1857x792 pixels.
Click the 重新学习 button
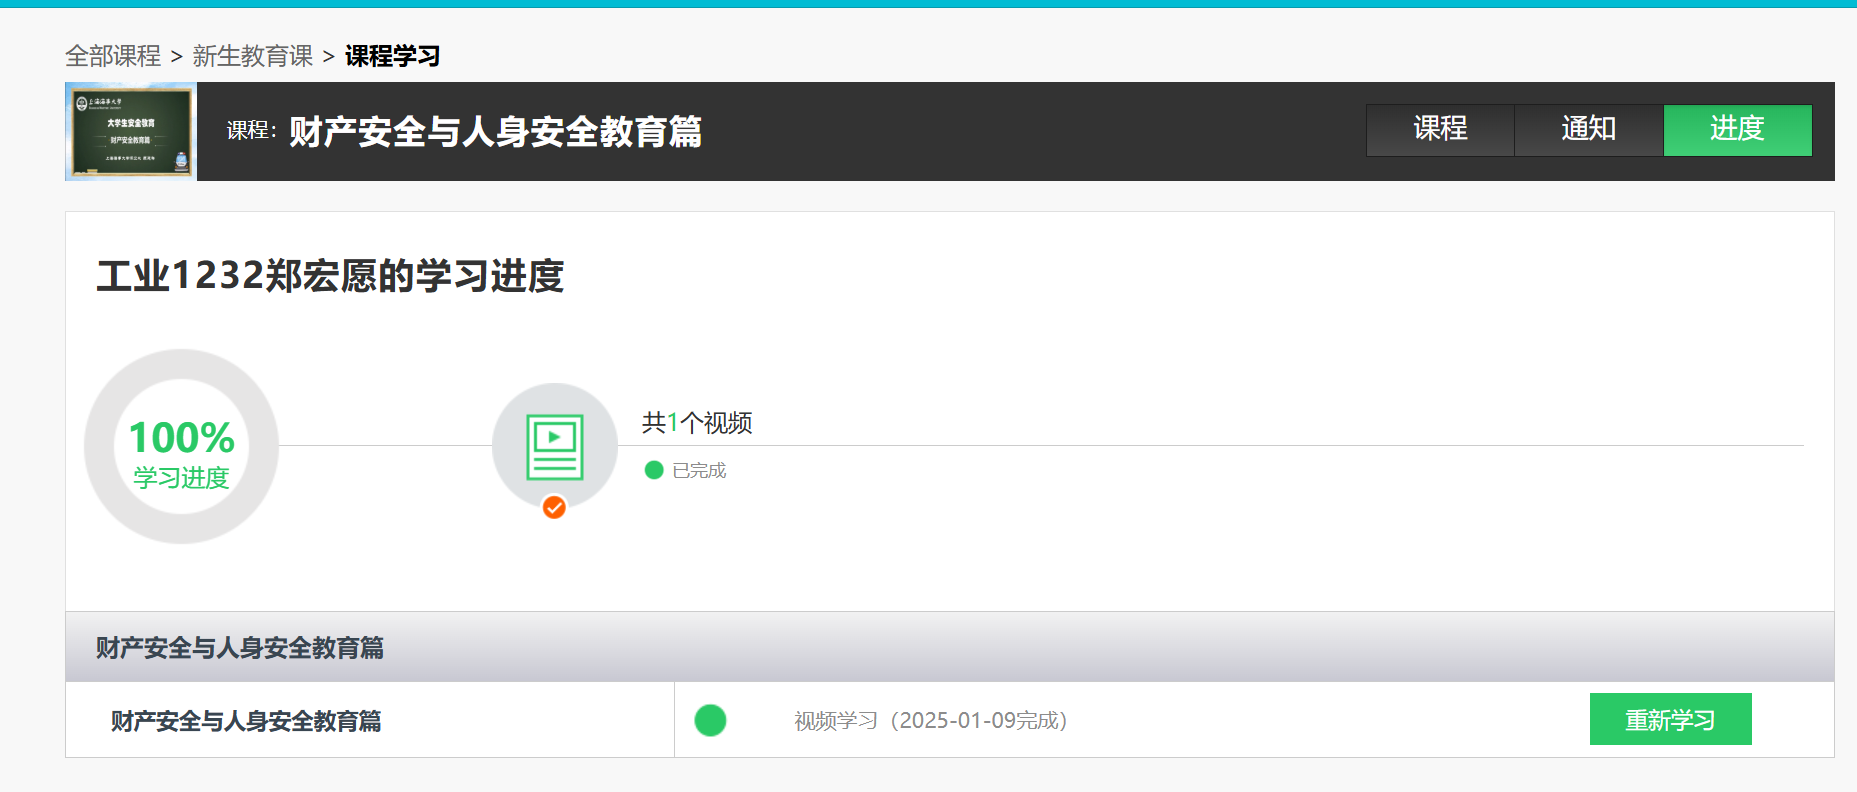coord(1671,719)
